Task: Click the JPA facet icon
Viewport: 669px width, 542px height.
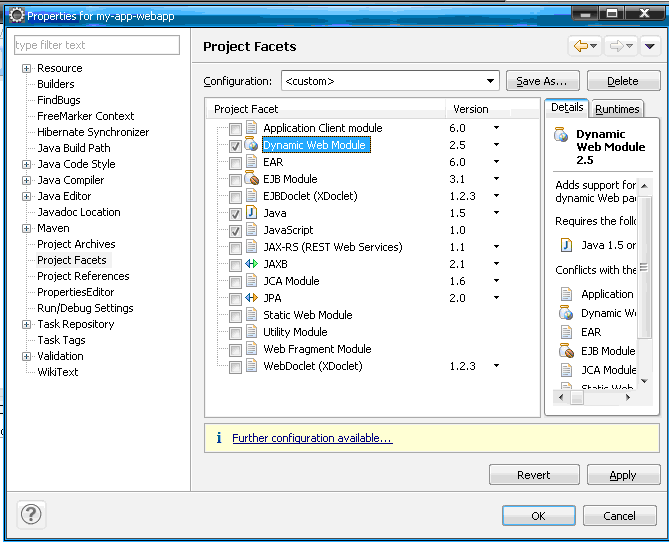Action: coord(251,297)
